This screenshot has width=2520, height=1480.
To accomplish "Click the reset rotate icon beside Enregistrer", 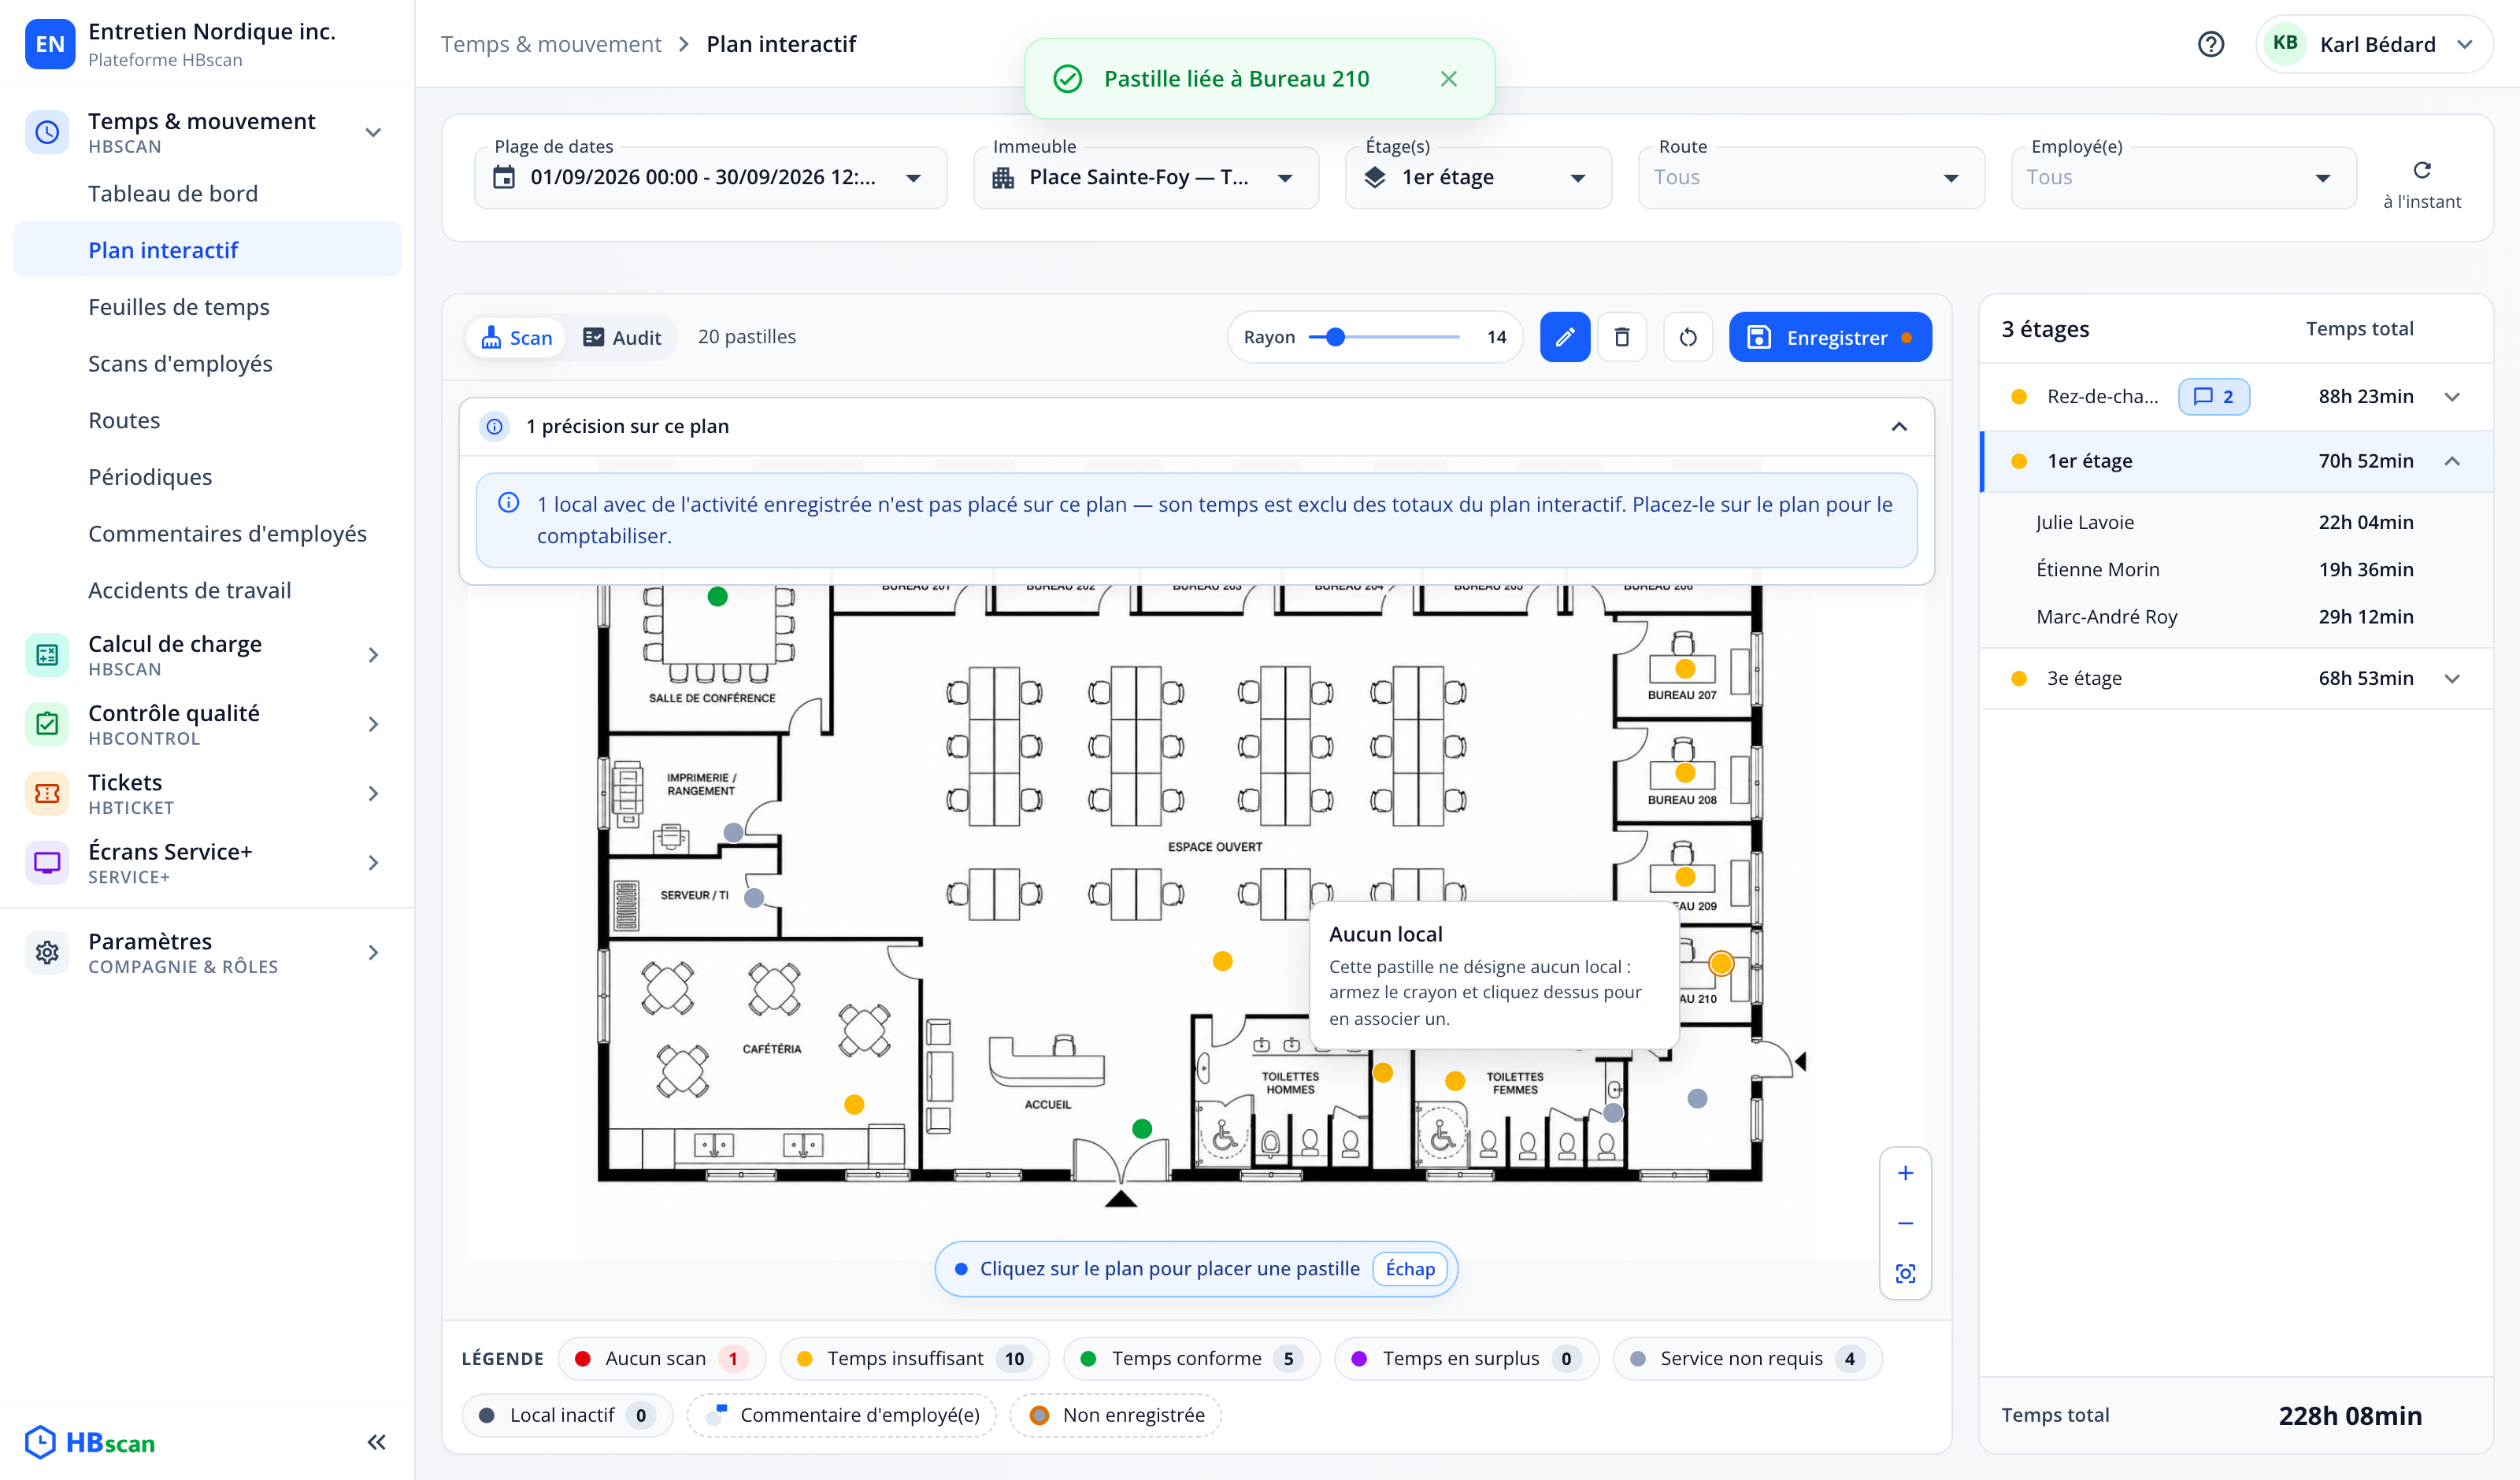I will click(1688, 337).
